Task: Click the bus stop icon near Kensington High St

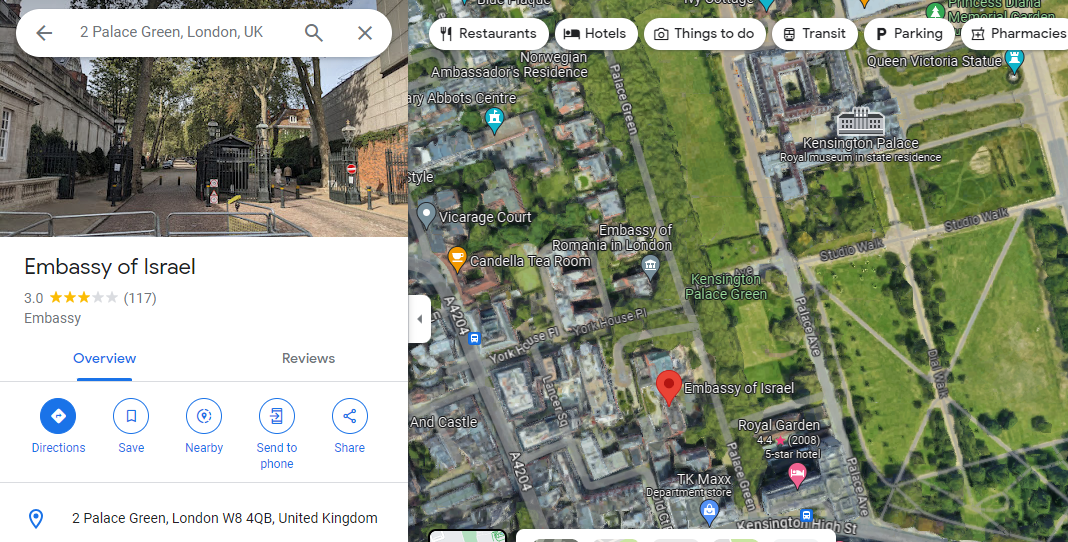Action: click(x=806, y=515)
